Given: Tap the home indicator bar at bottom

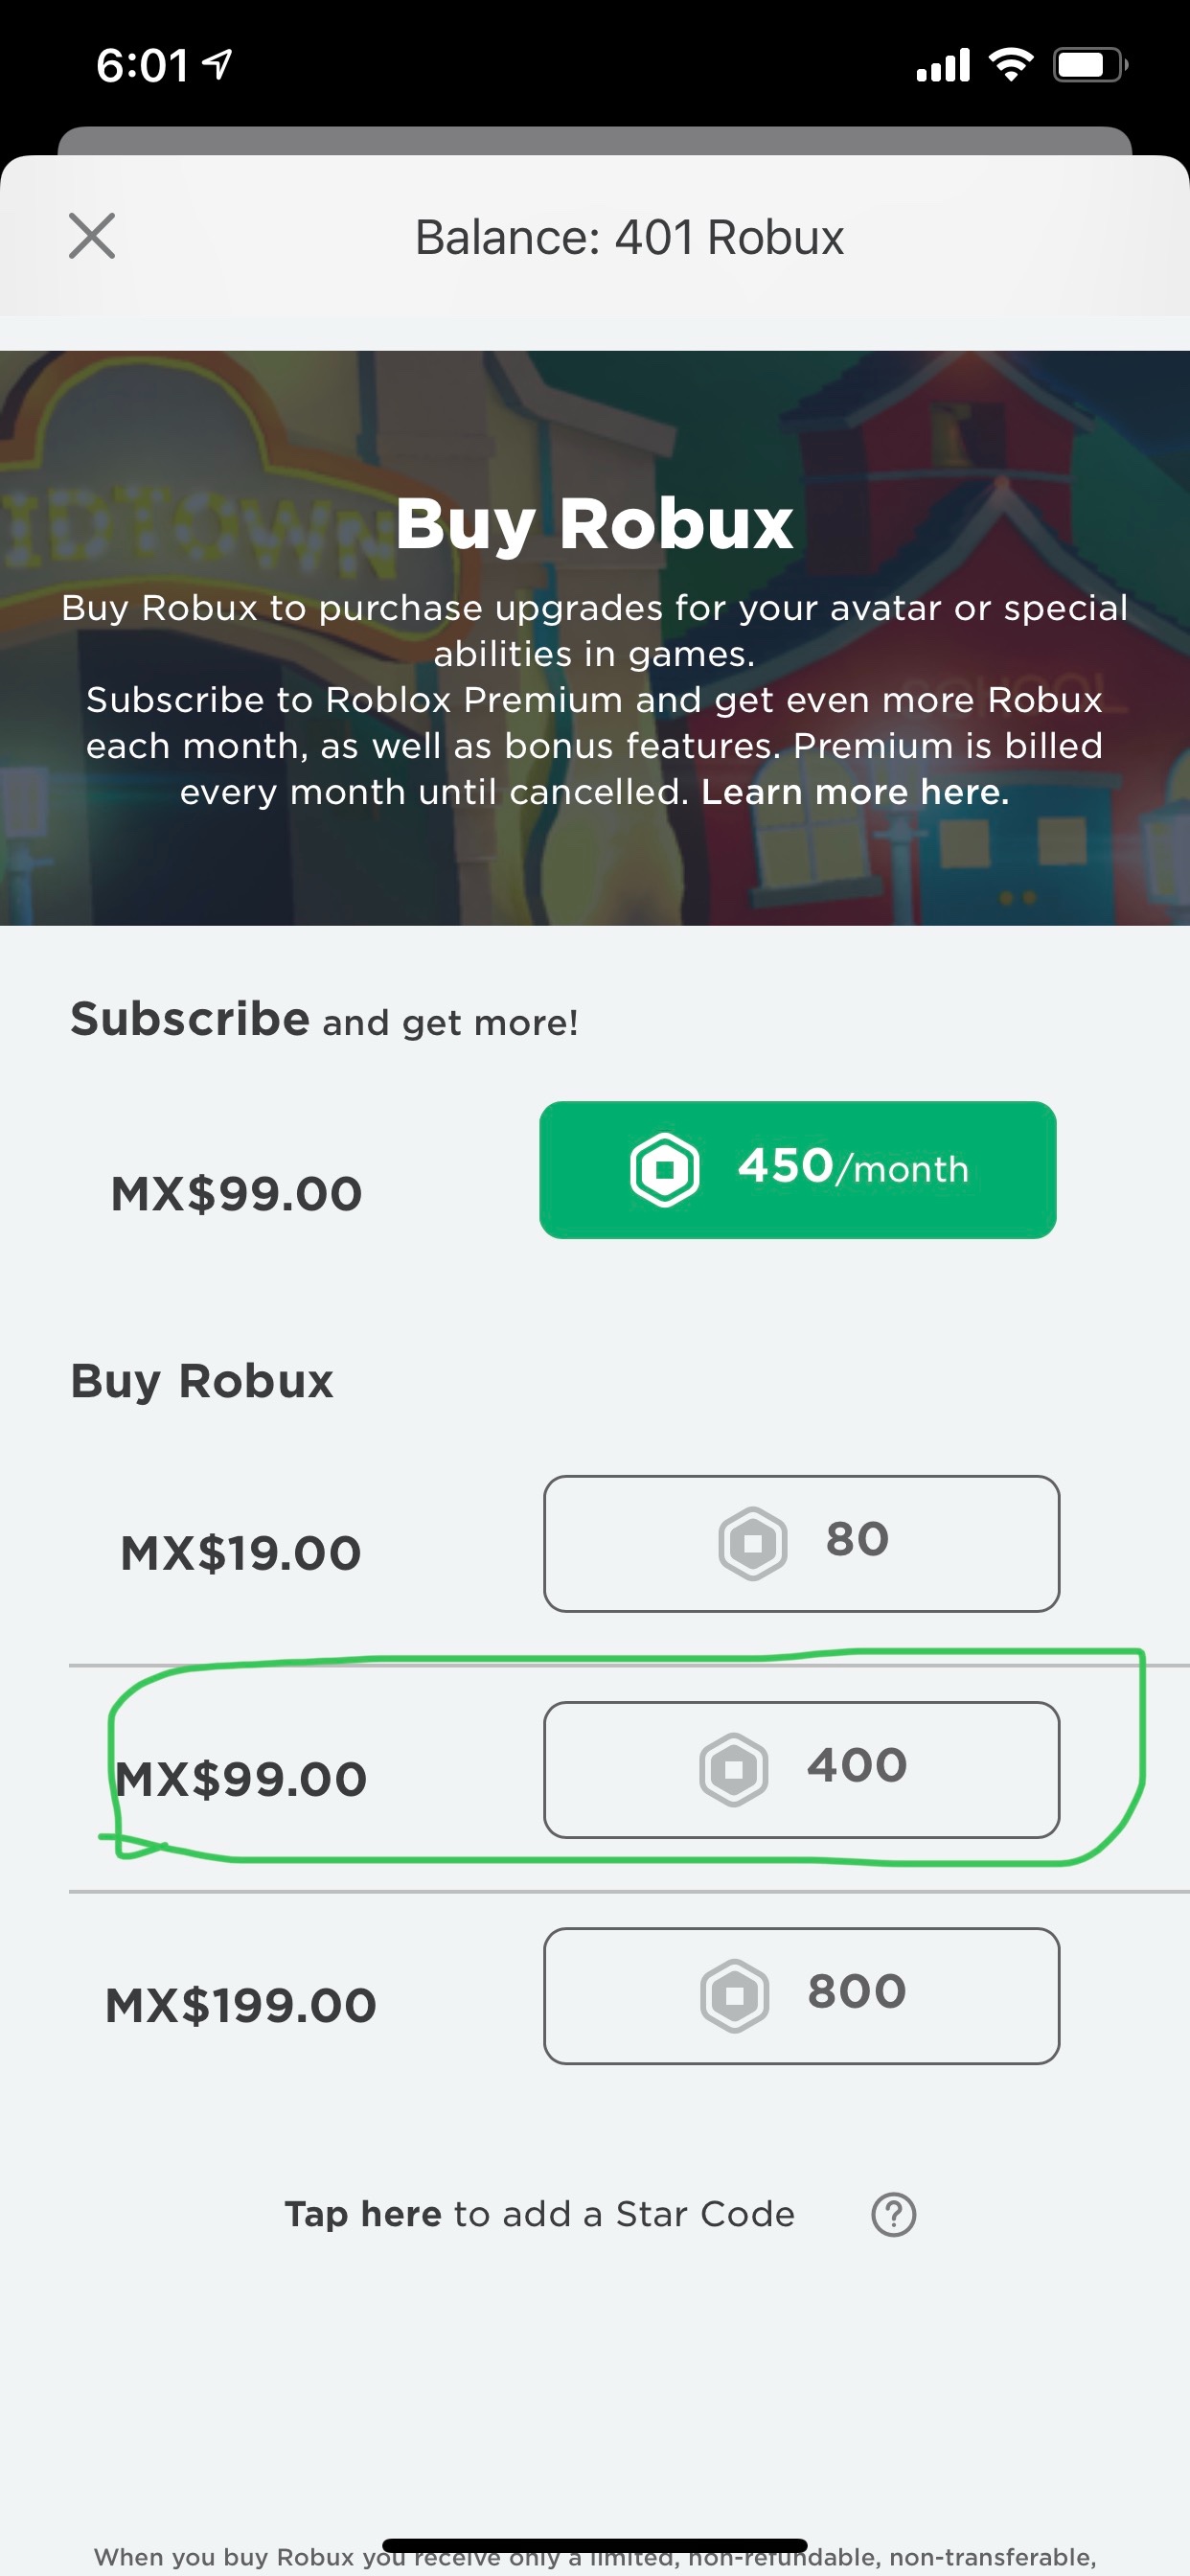Looking at the screenshot, I should click(594, 2545).
